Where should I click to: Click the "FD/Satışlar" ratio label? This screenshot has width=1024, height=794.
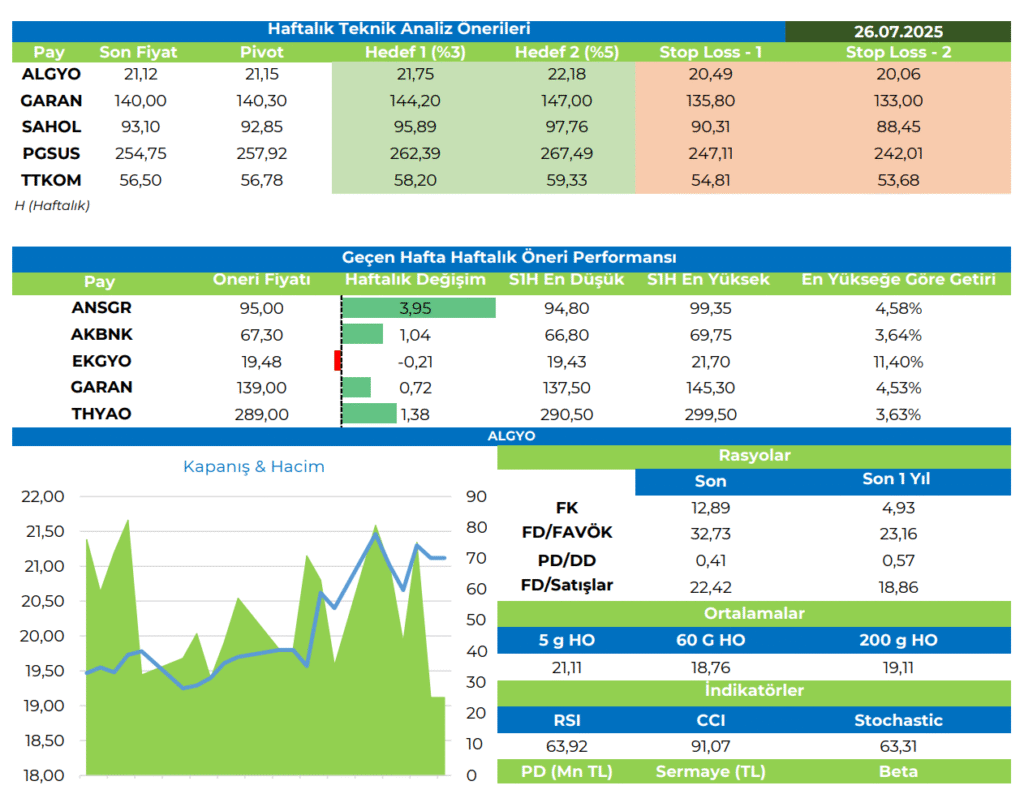pos(567,585)
